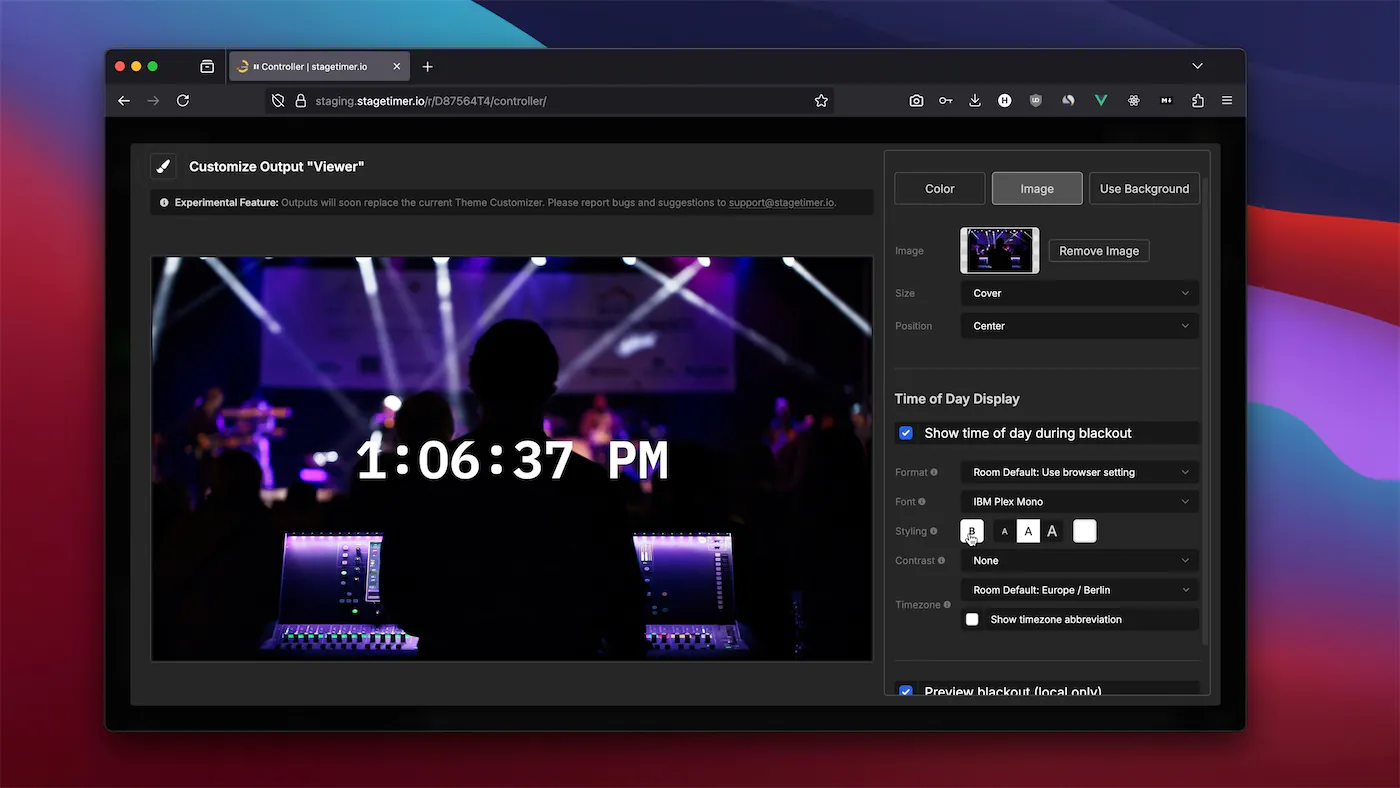Expand the Font dropdown showing IBM Plex Mono
Viewport: 1400px width, 788px height.
point(1079,502)
